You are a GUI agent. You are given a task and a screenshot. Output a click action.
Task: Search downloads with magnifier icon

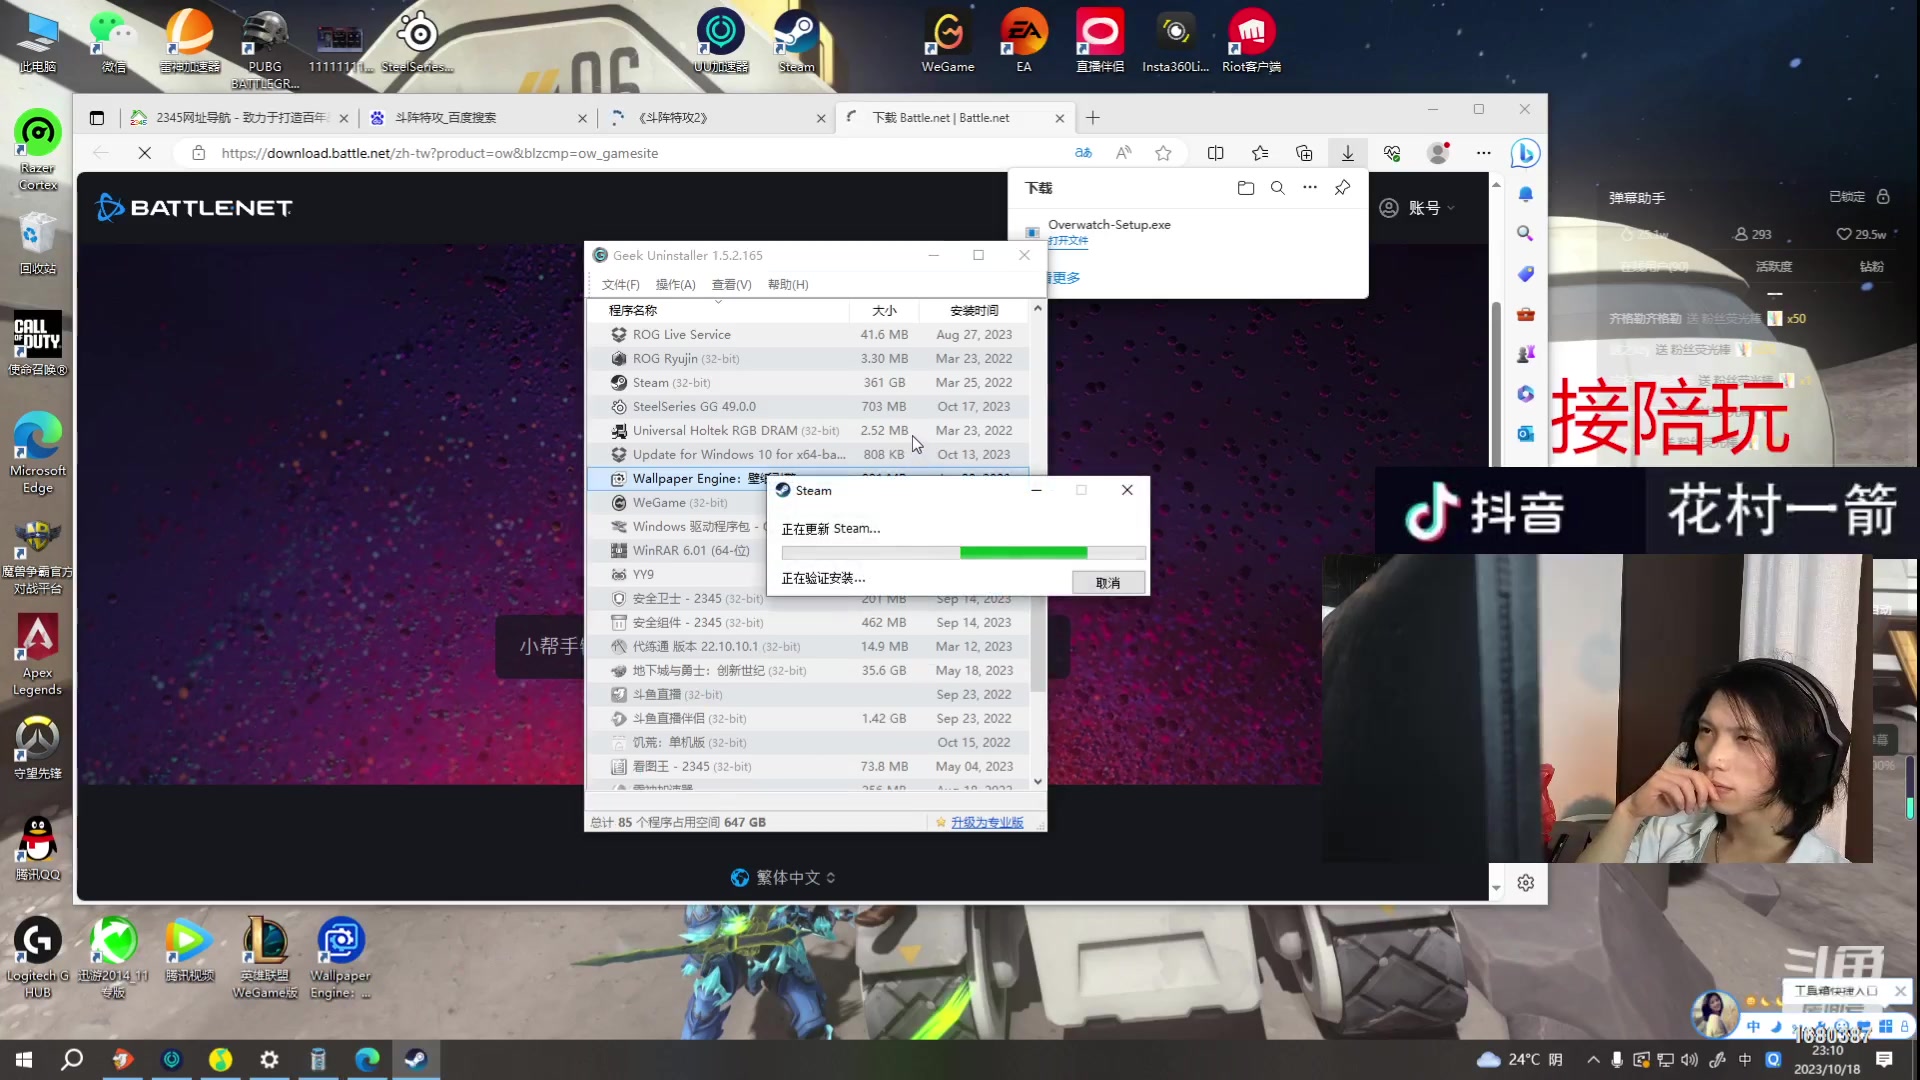click(1277, 188)
